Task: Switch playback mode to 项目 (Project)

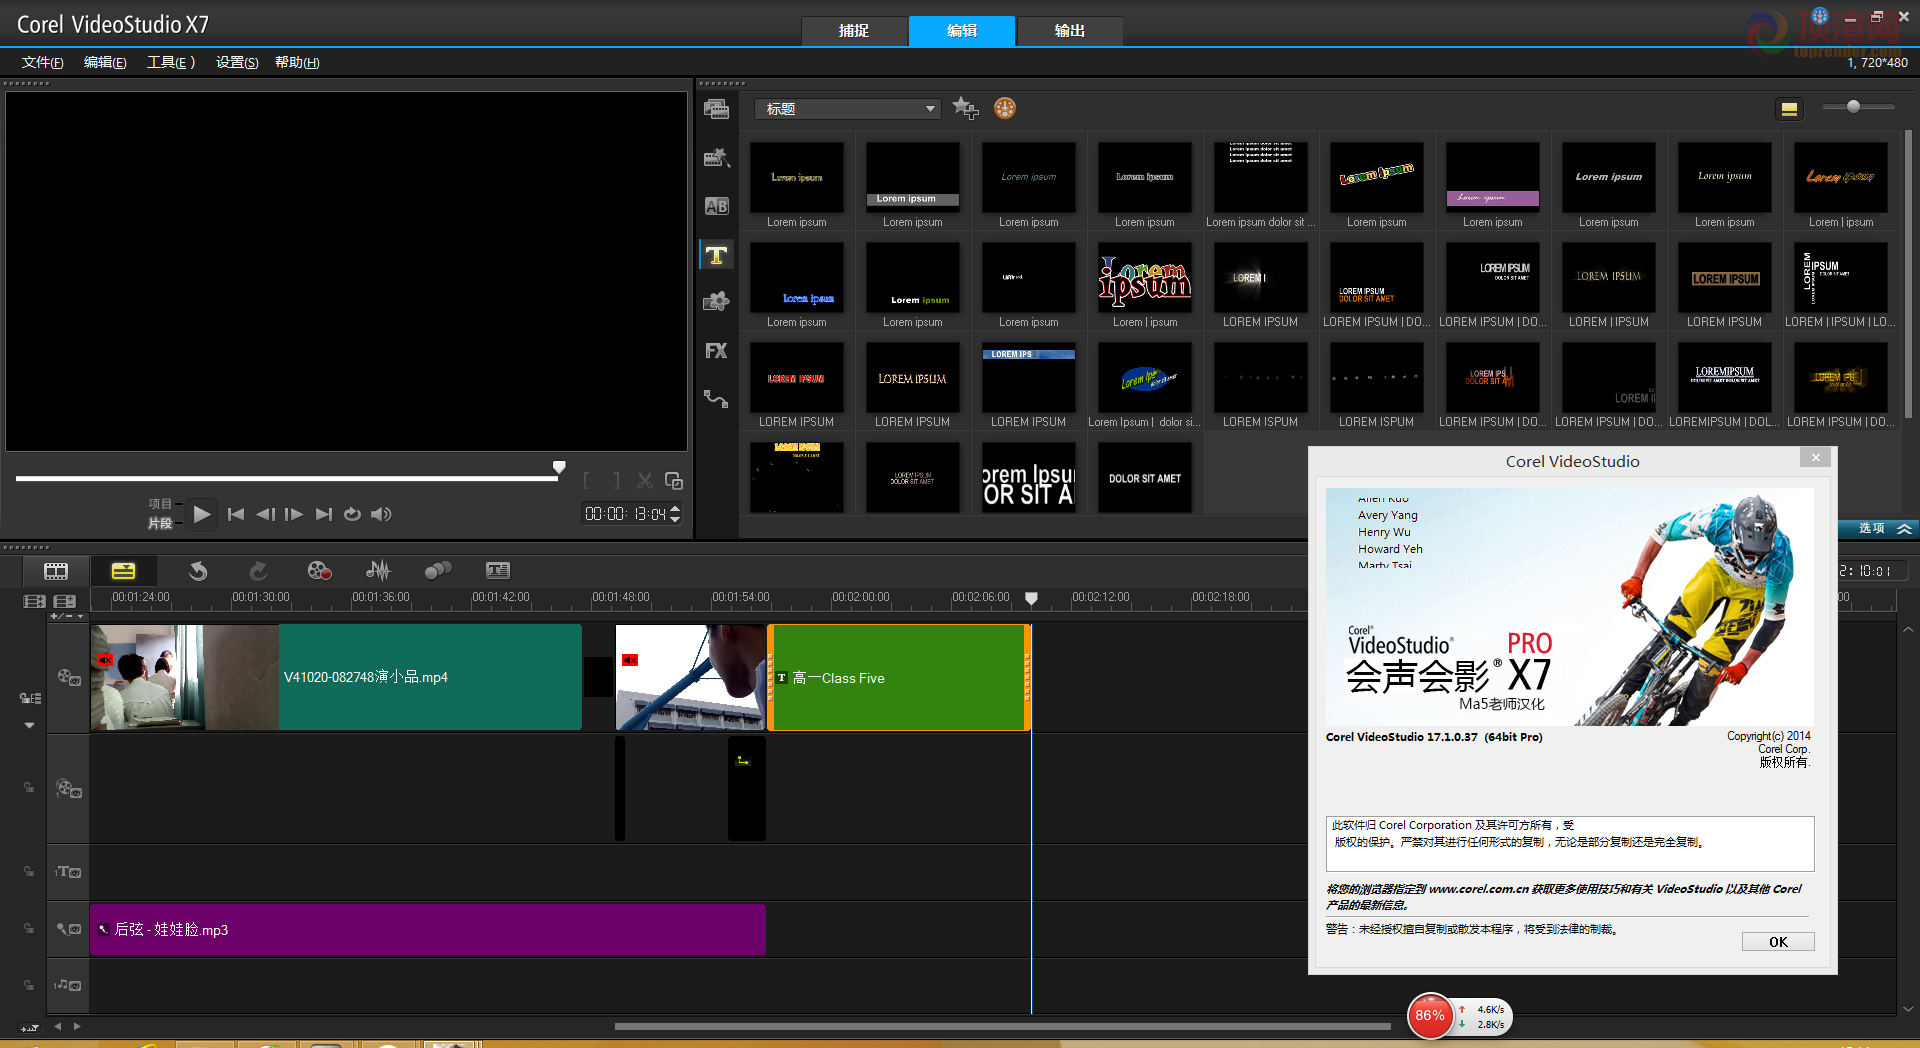Action: point(160,504)
